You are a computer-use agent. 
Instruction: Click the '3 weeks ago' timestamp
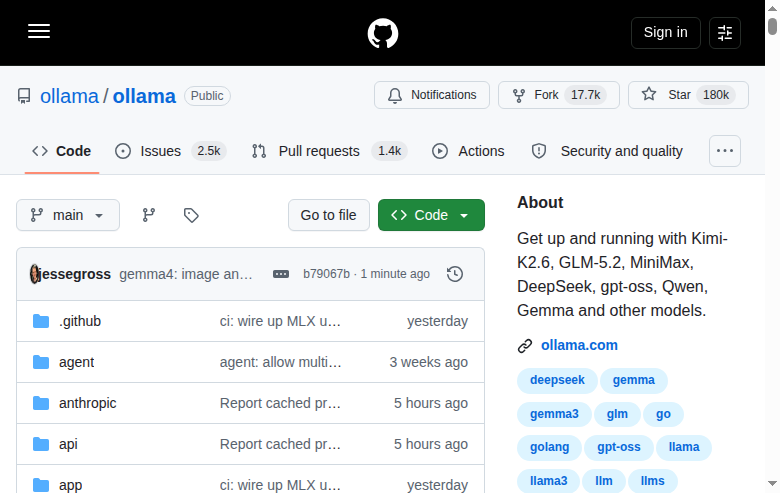(428, 362)
